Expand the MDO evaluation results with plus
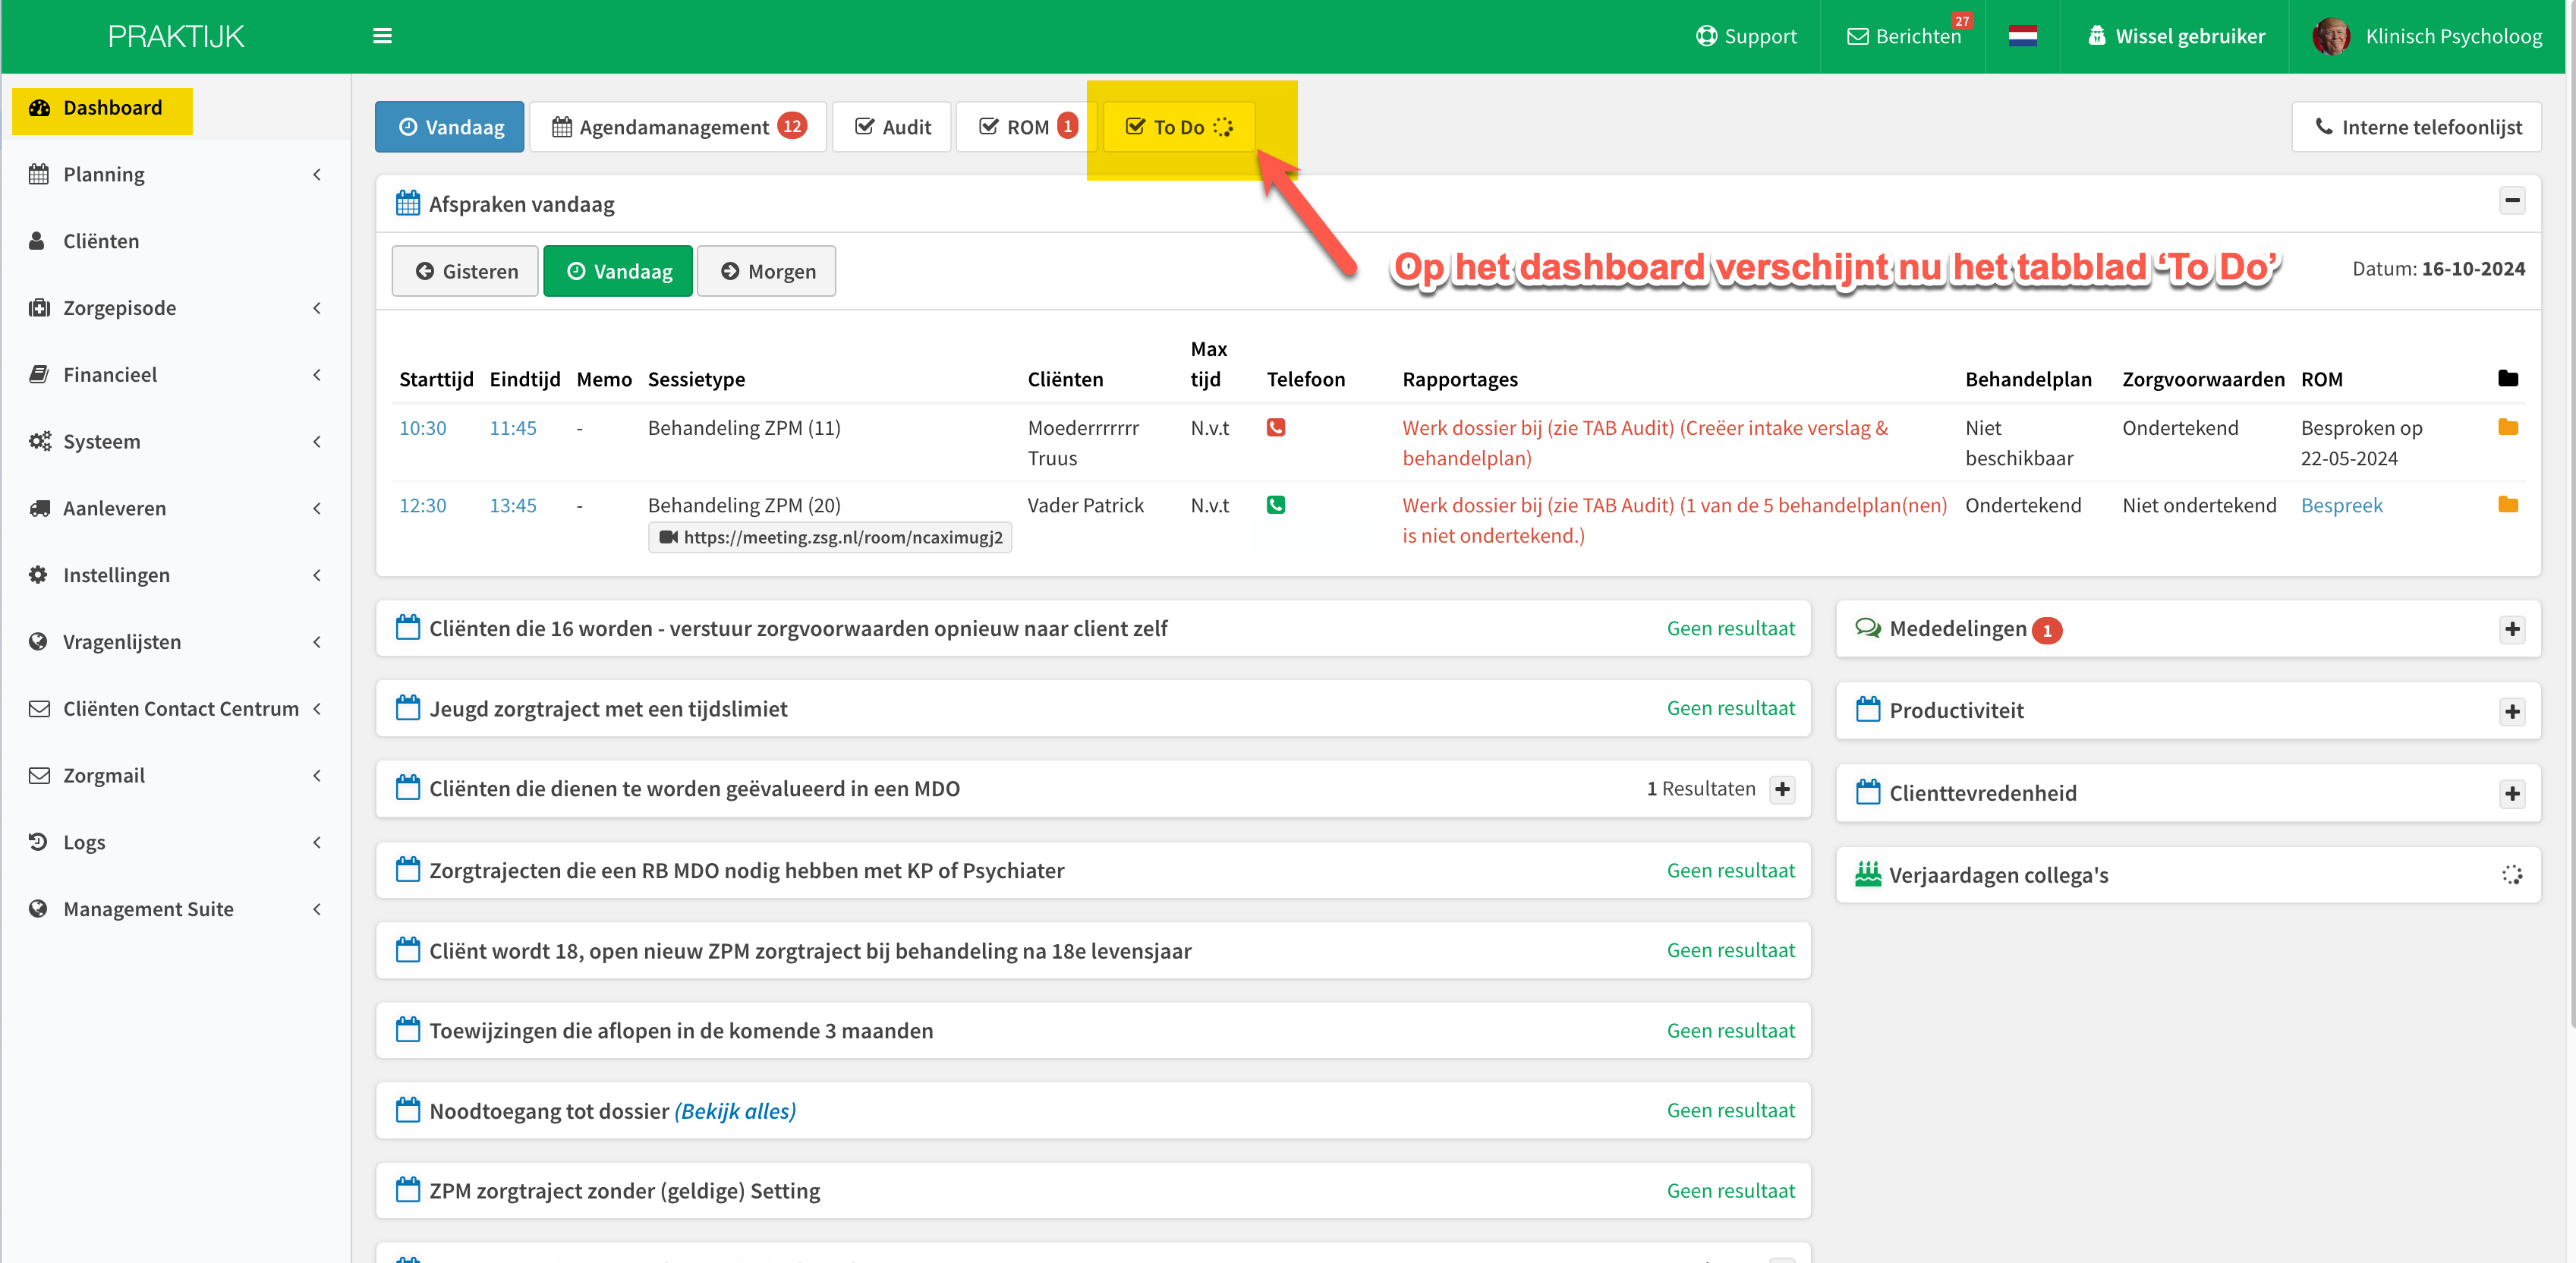 pyautogui.click(x=1782, y=790)
